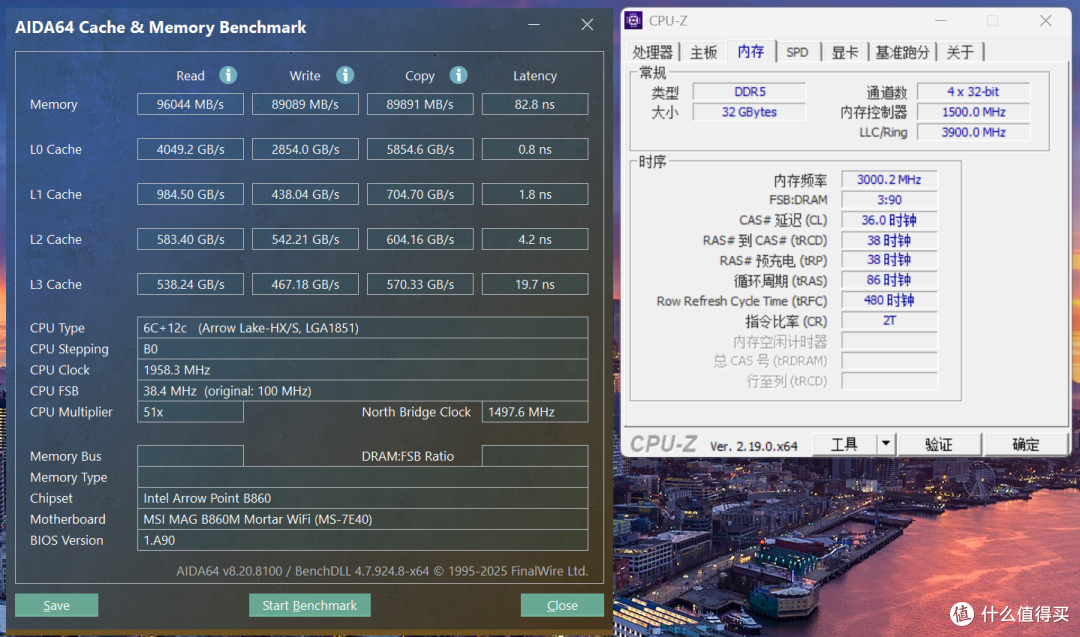
Task: Click the tRAS value 86 时钟
Action: click(x=889, y=280)
